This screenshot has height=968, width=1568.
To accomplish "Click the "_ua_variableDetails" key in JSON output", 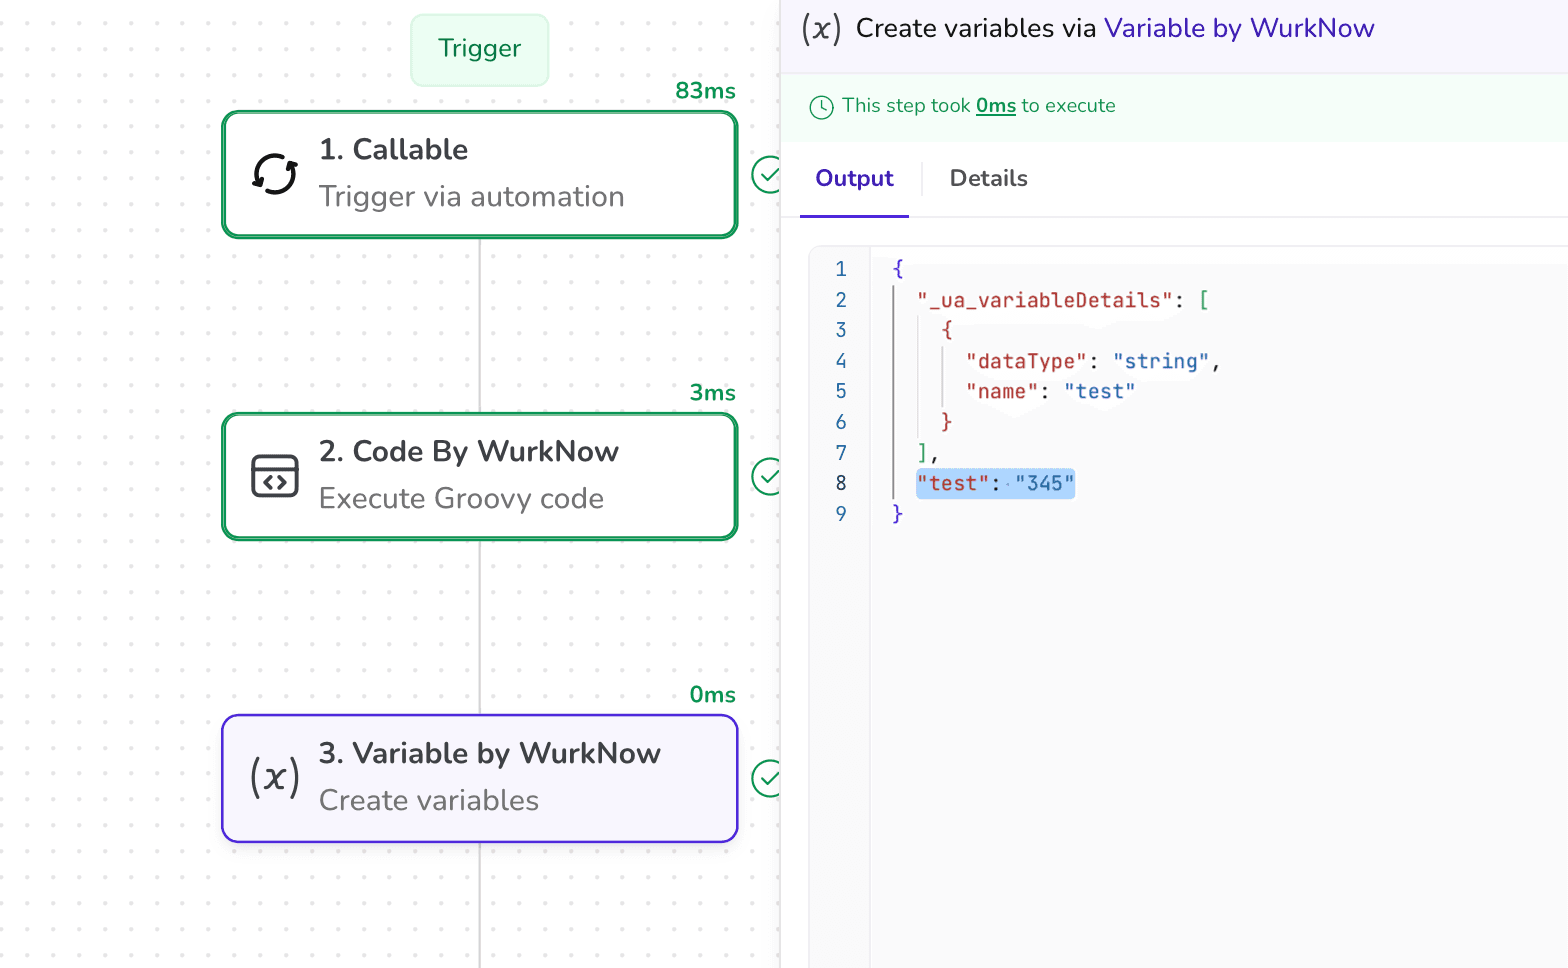I will coord(1044,300).
